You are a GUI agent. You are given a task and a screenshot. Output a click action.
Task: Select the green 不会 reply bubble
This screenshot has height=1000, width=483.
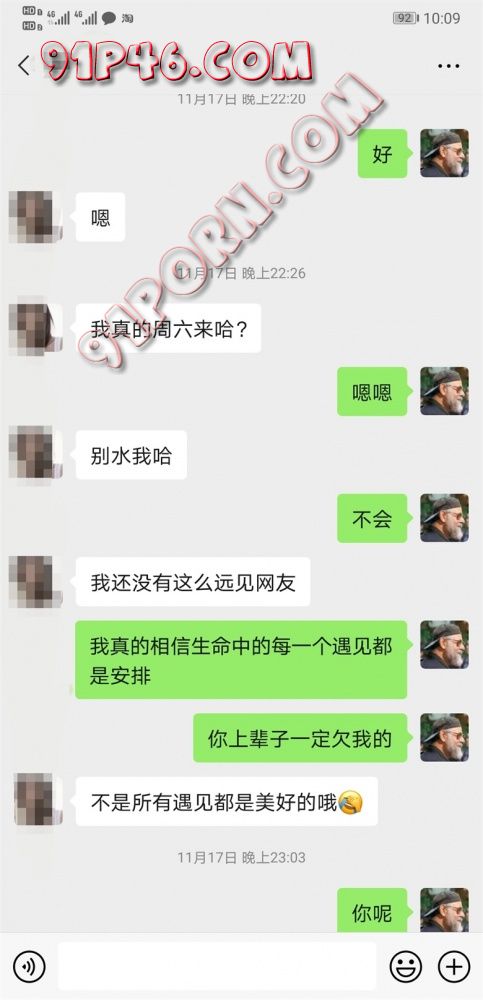(x=372, y=518)
